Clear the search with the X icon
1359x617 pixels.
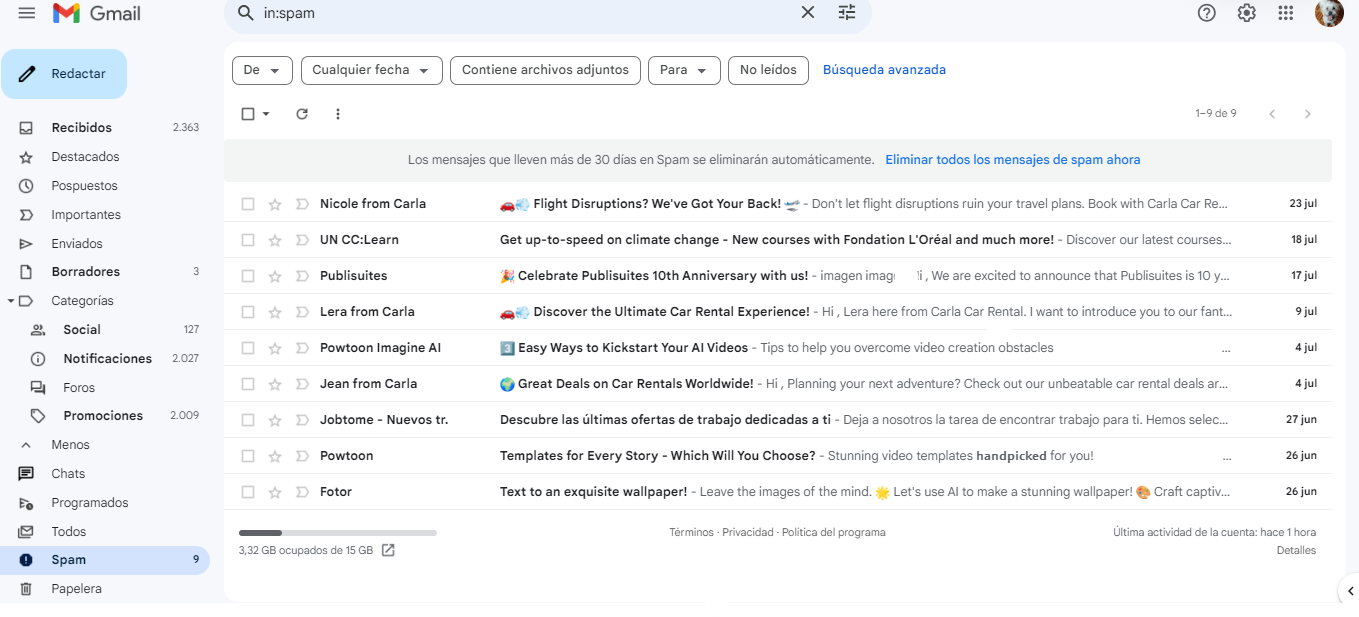click(x=808, y=13)
